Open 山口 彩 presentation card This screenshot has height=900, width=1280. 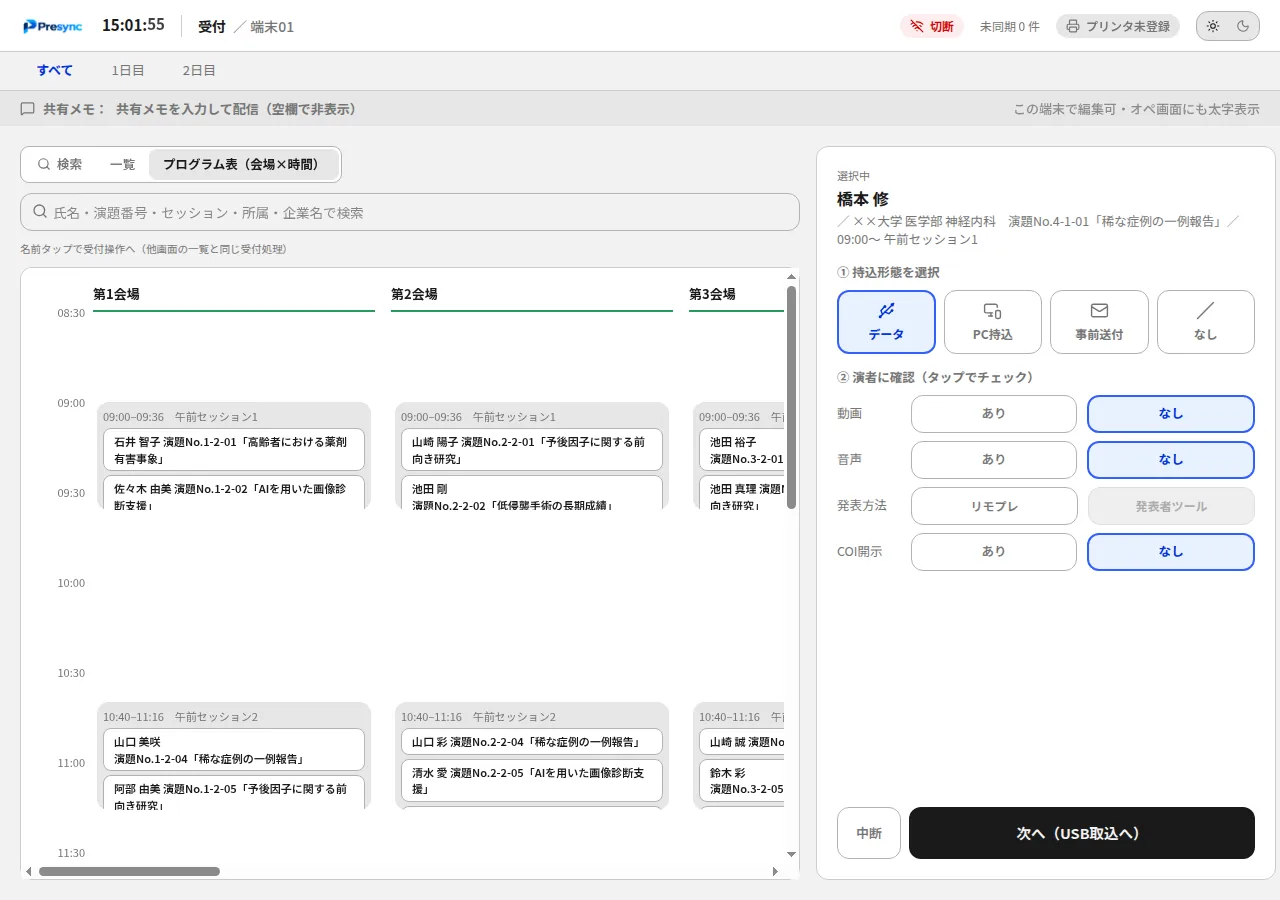532,741
